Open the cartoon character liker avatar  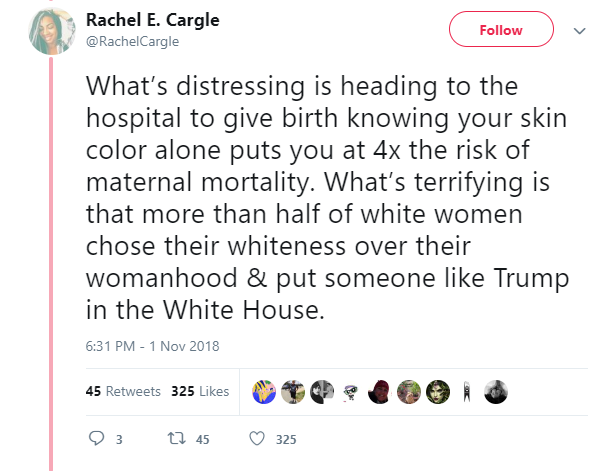351,392
